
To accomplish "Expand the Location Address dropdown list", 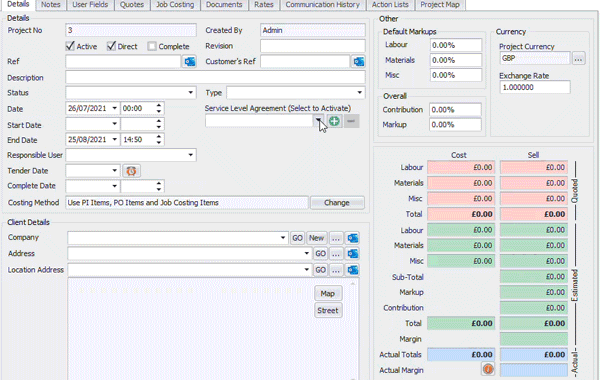I will click(x=307, y=270).
